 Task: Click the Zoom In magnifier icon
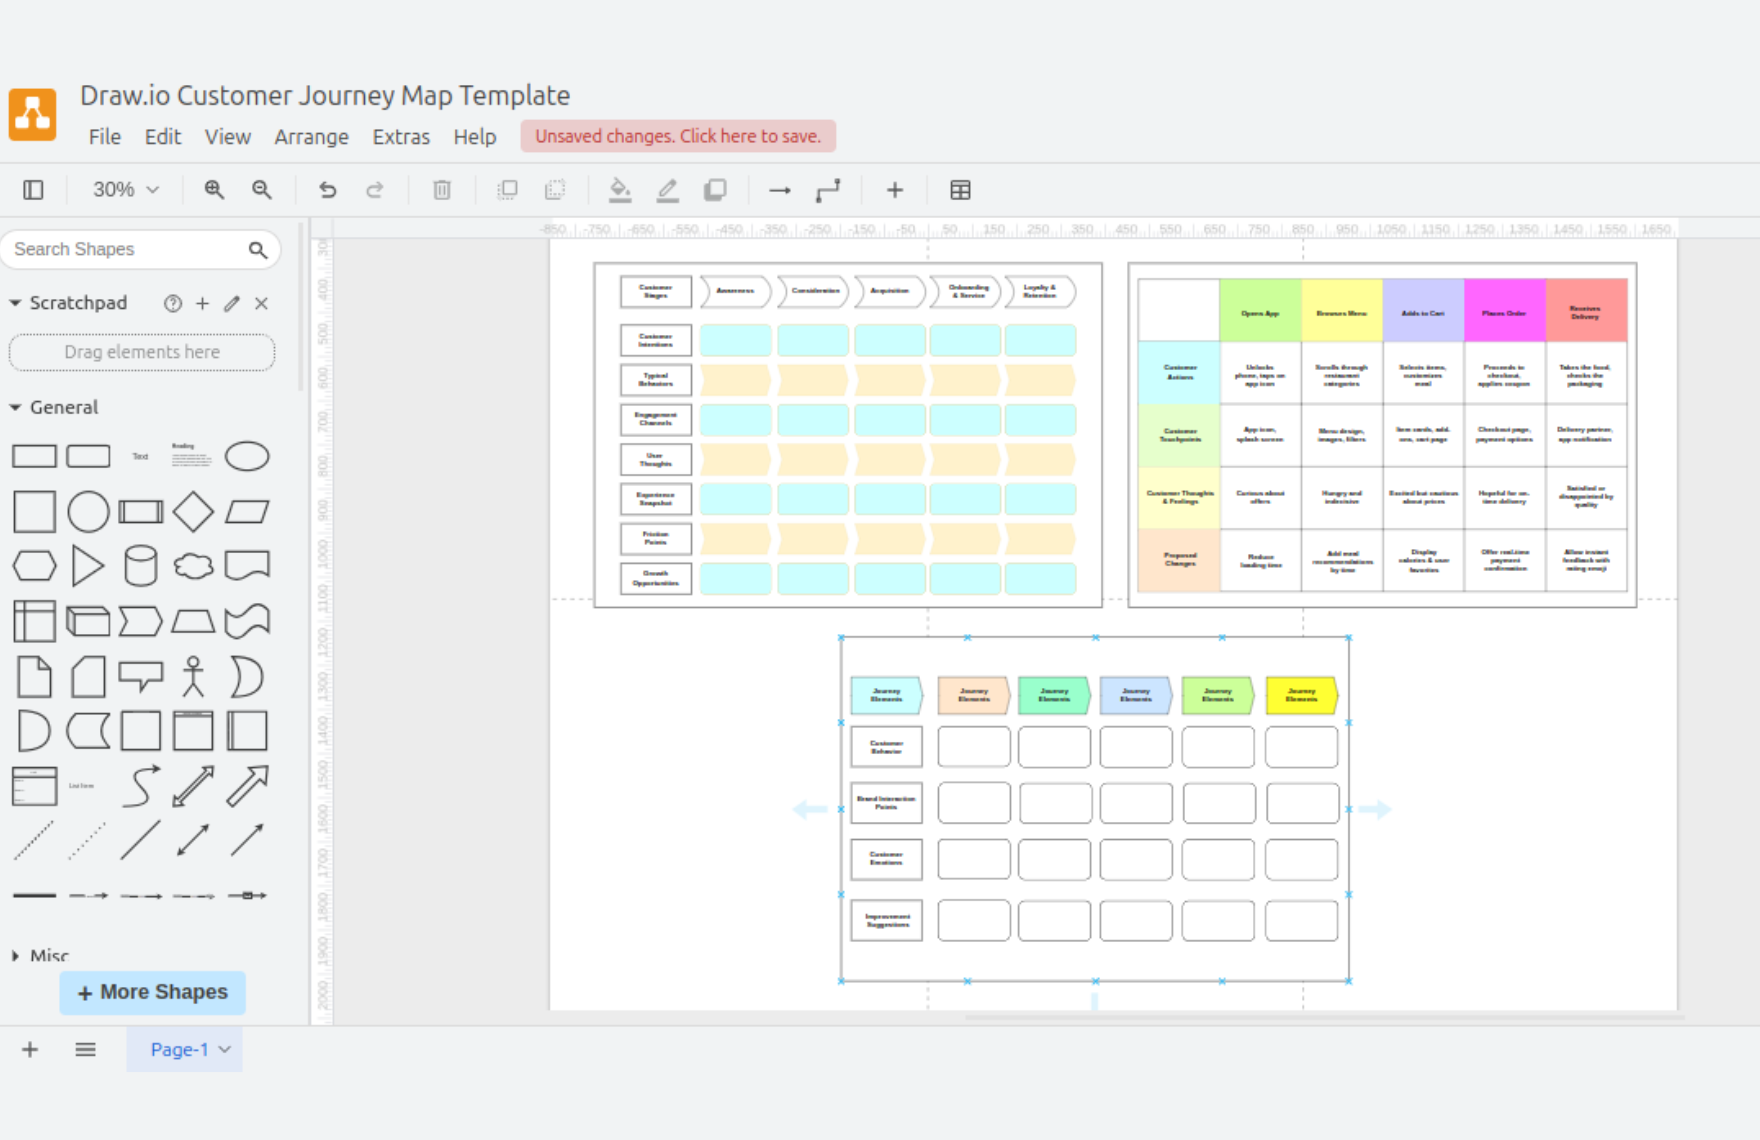point(214,190)
